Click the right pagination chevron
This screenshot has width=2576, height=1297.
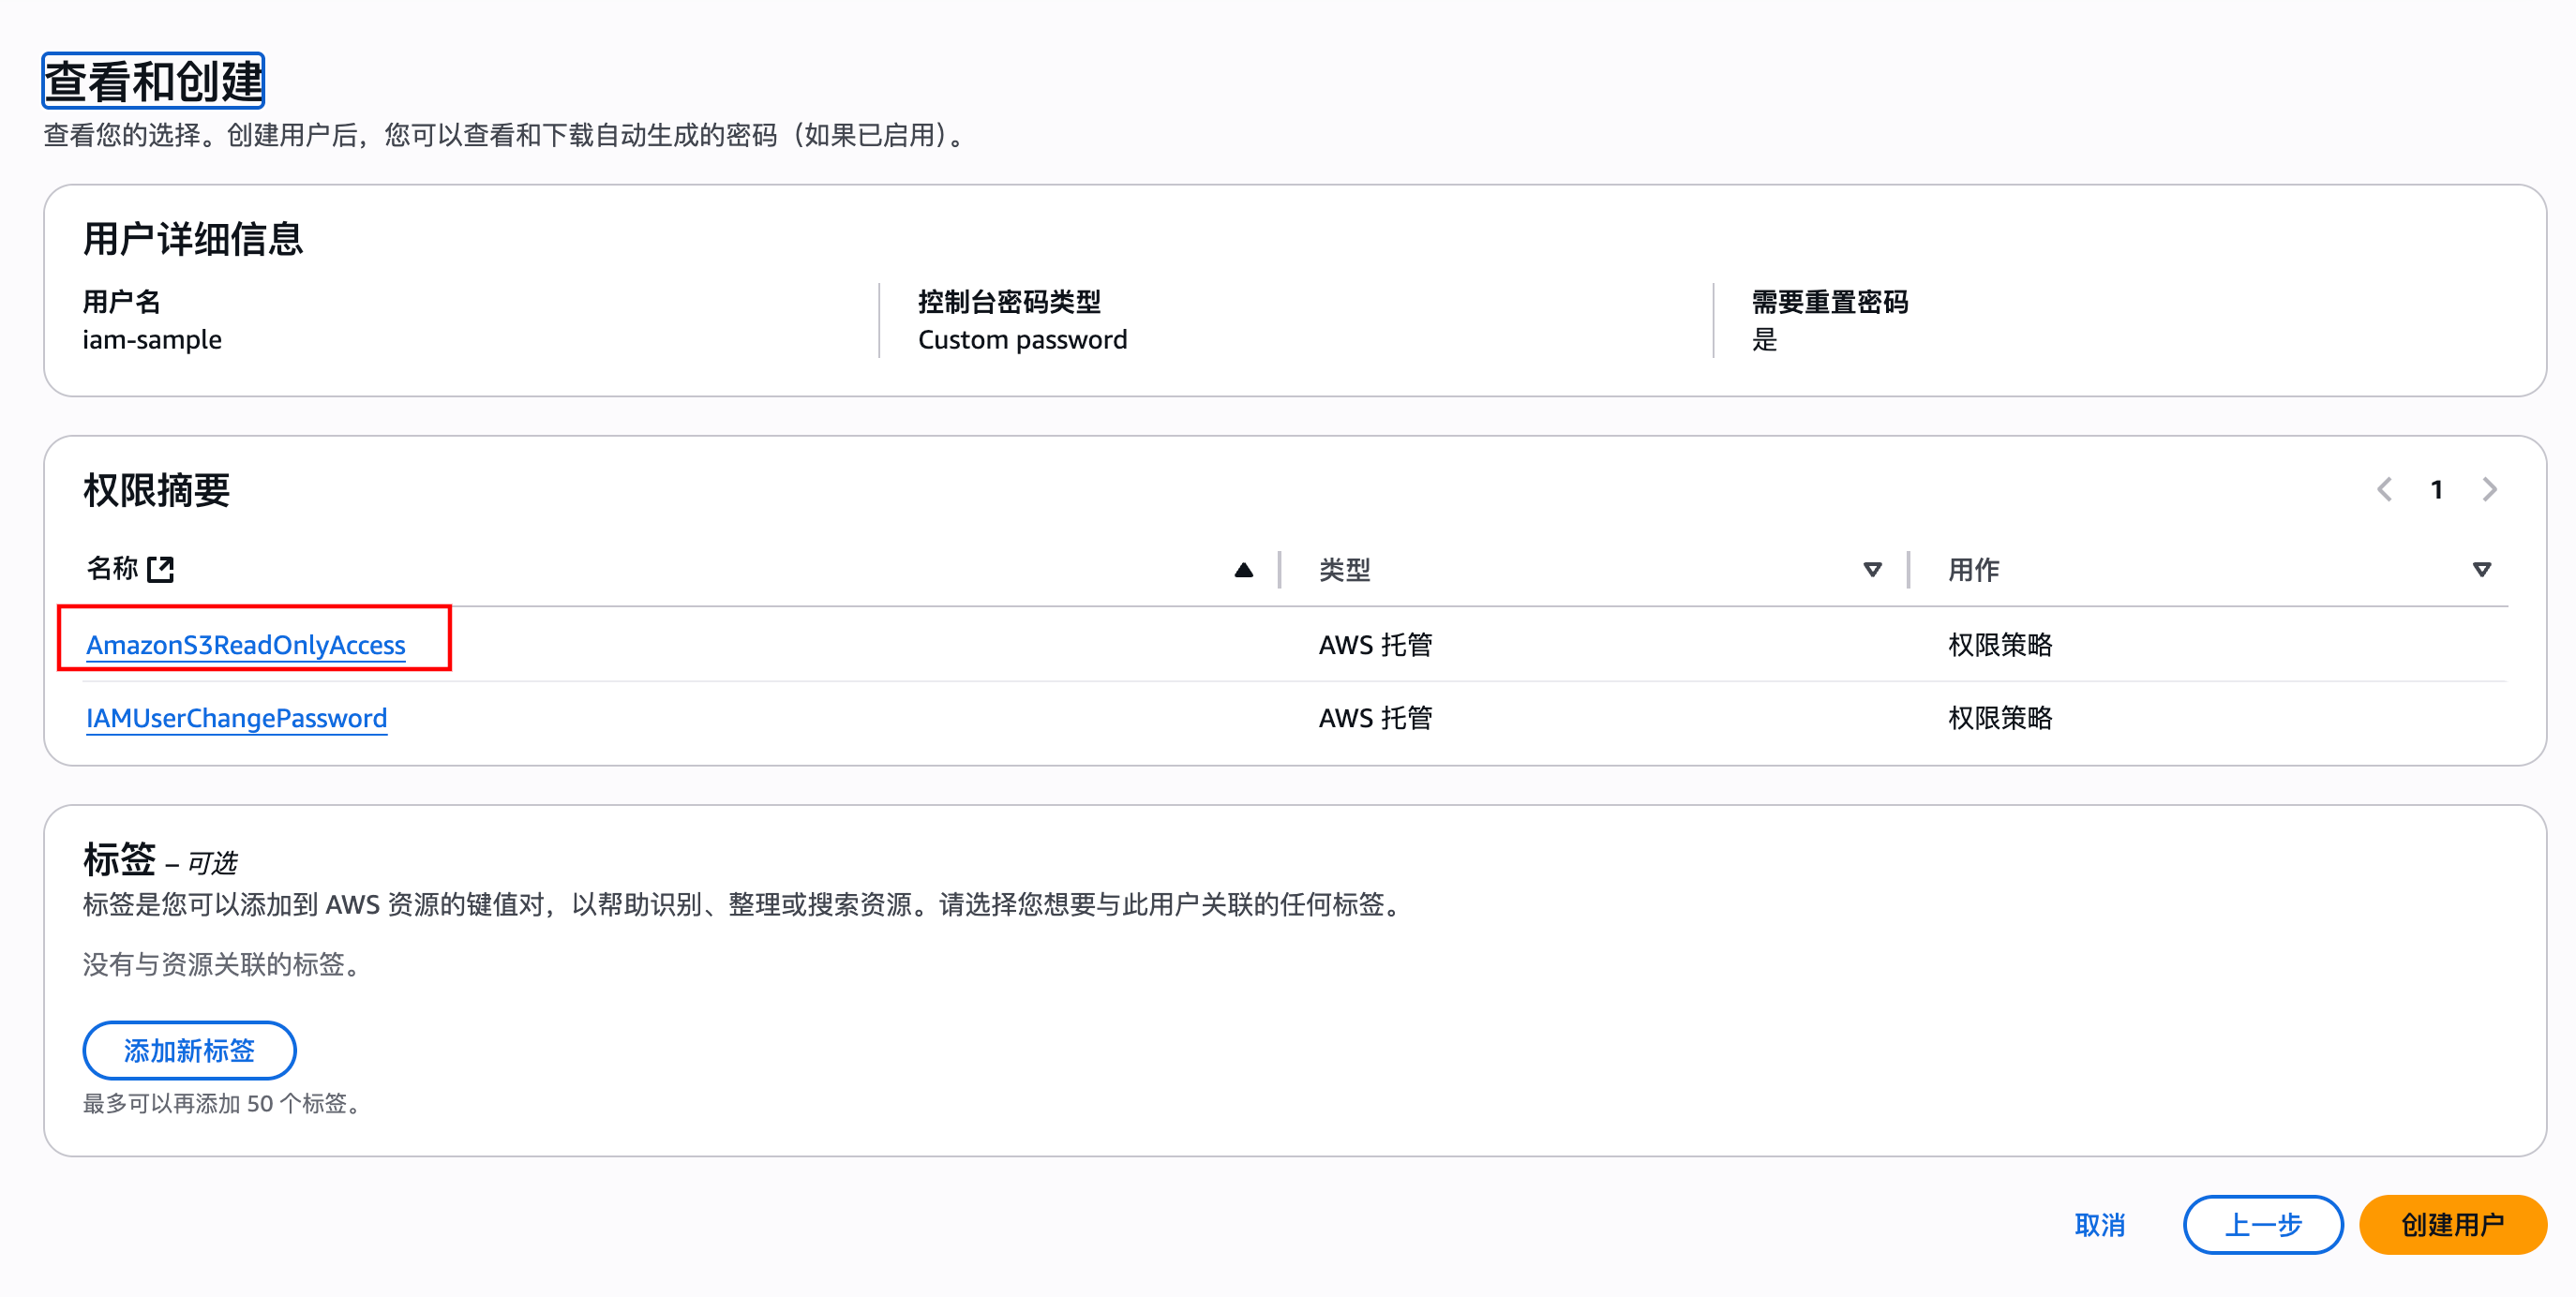tap(2490, 489)
